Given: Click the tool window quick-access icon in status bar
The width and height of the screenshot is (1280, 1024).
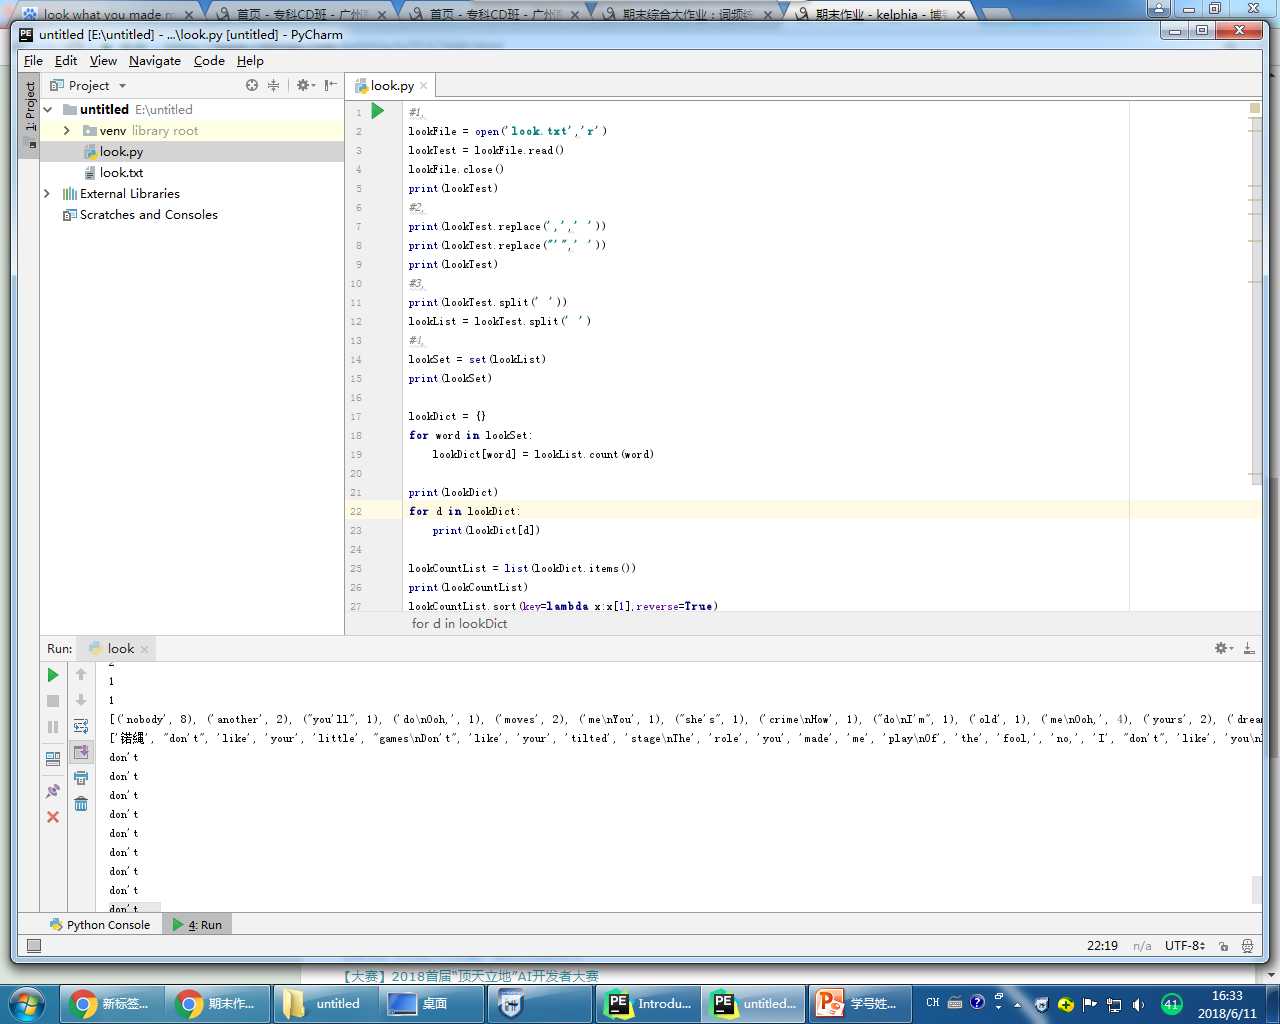Looking at the screenshot, I should [x=34, y=945].
